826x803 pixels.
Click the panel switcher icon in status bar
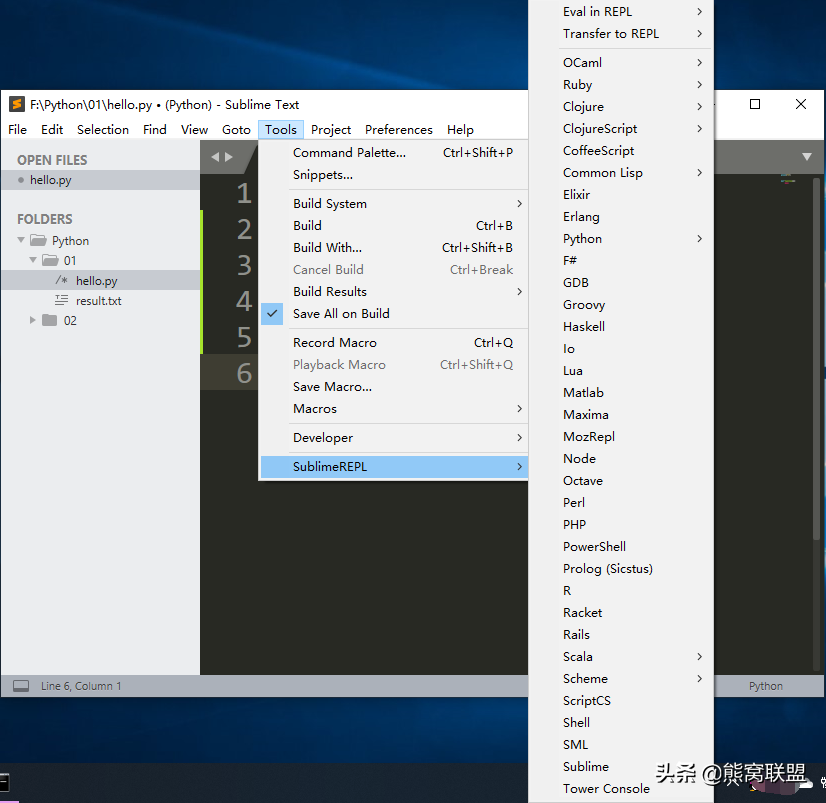point(21,686)
